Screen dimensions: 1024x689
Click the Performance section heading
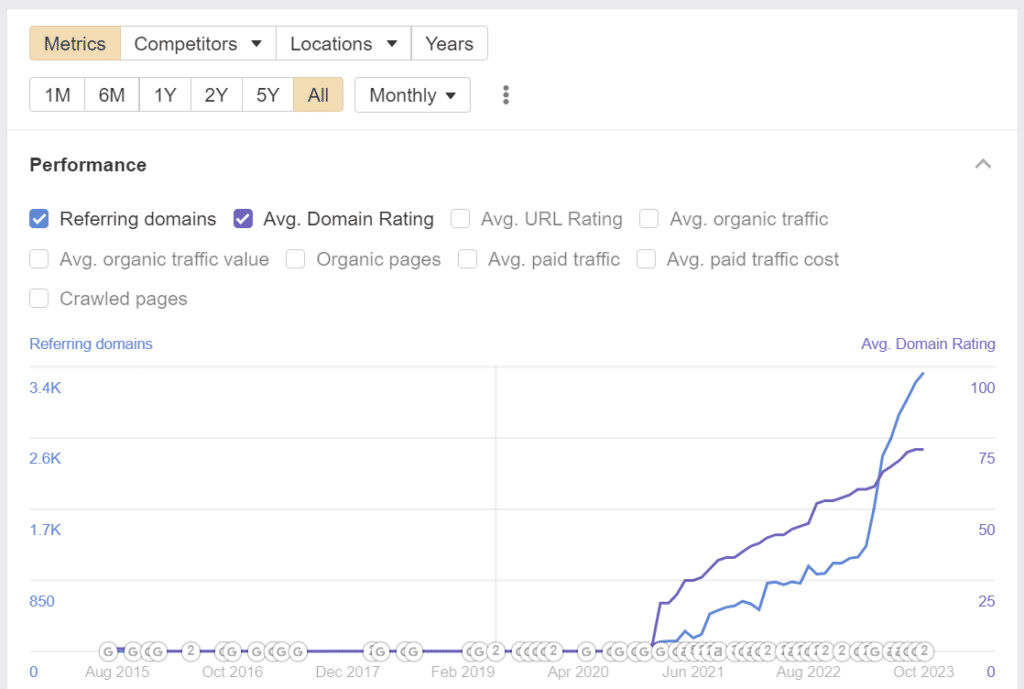point(88,165)
